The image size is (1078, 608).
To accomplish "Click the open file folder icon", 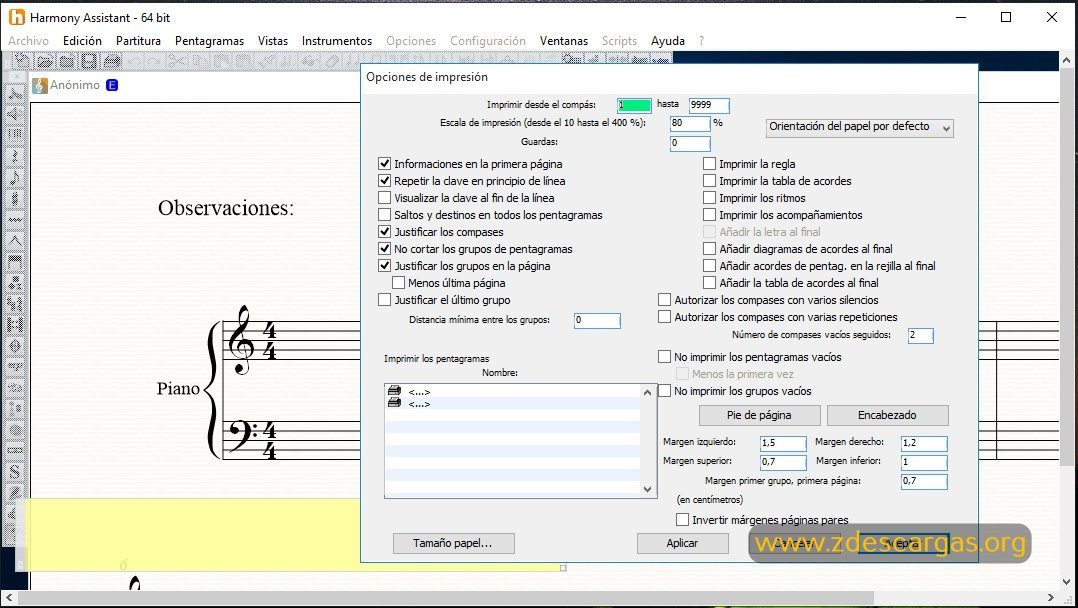I will click(45, 61).
